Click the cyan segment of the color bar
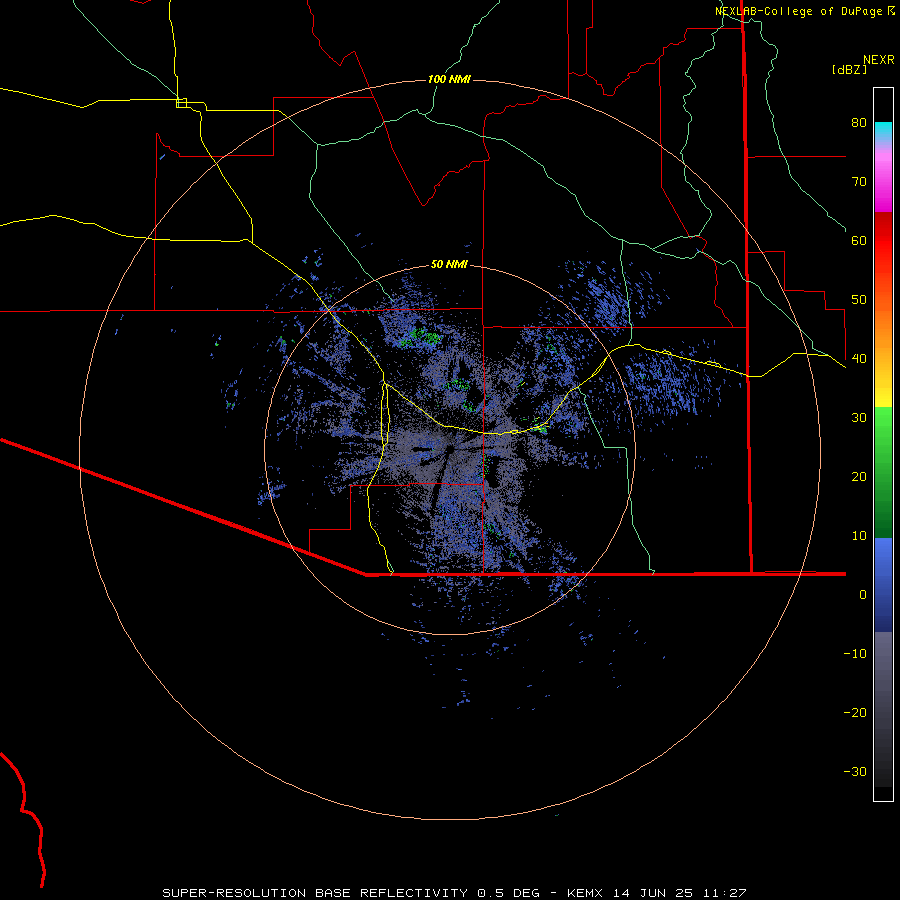 (x=883, y=131)
